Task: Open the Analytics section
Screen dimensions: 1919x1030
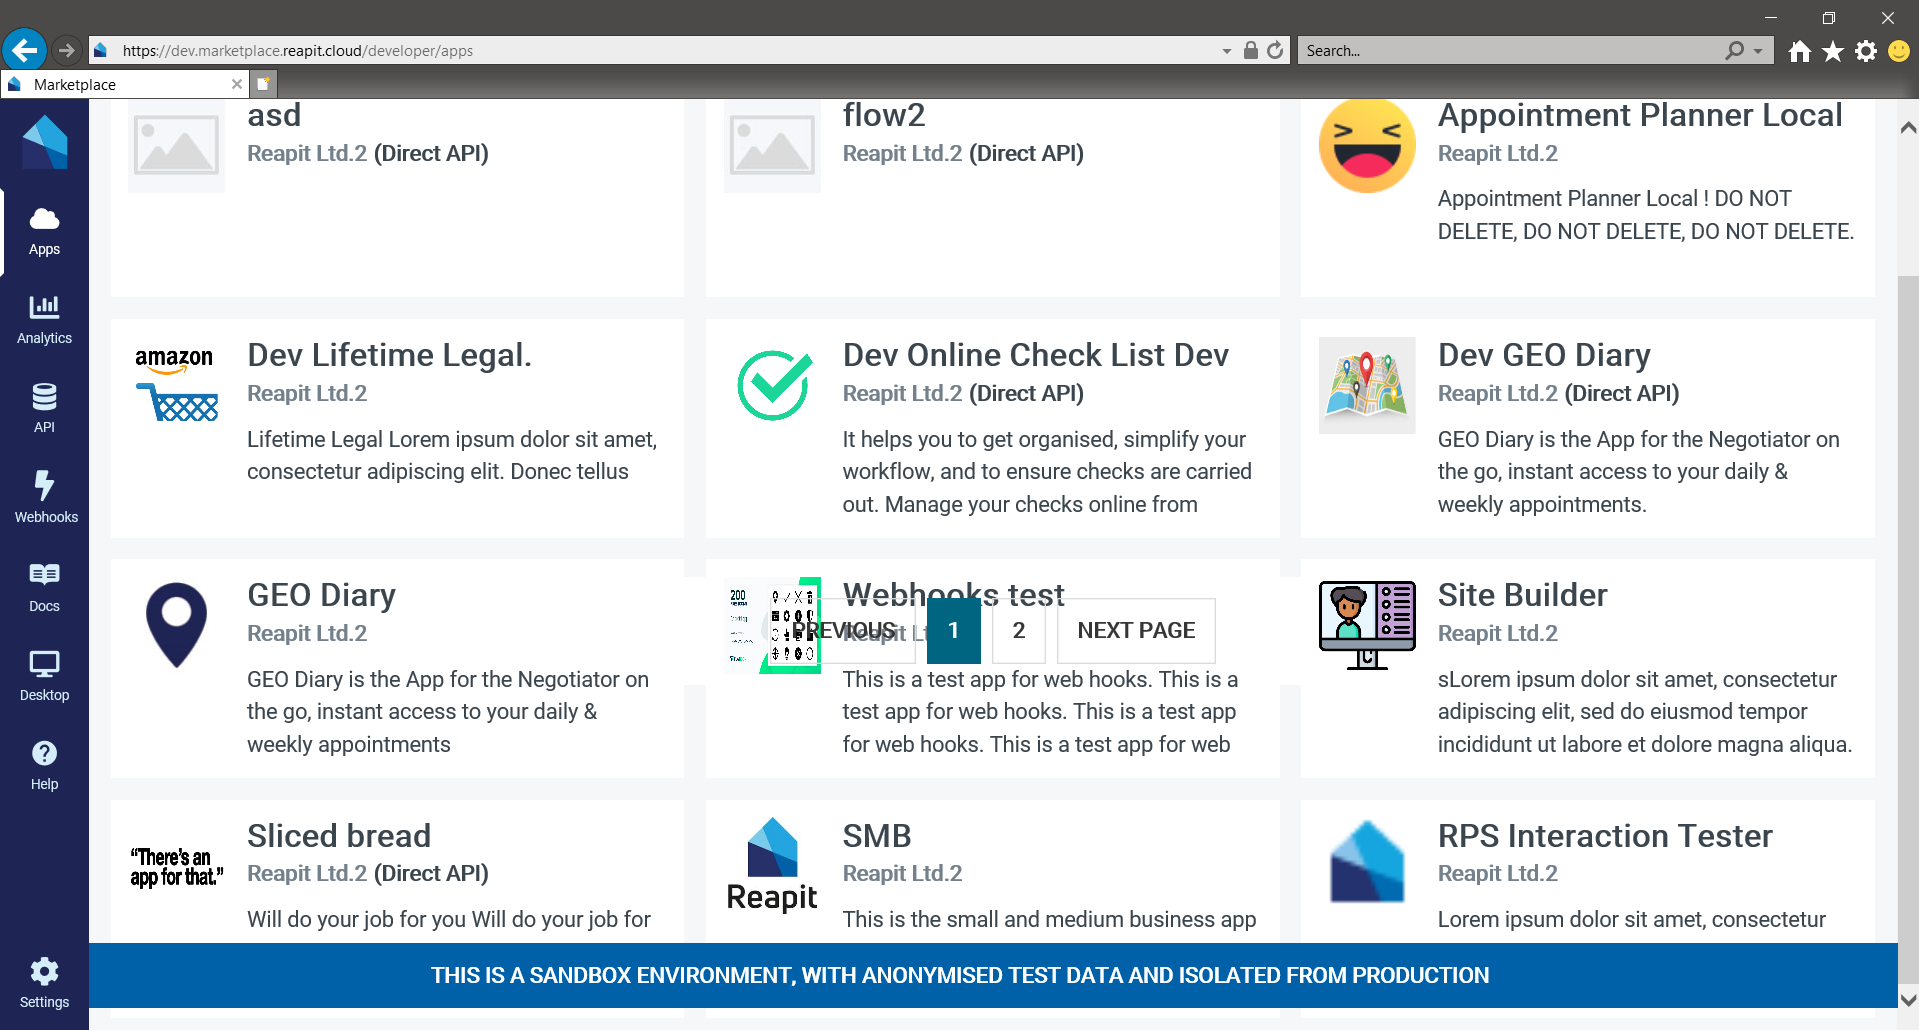Action: tap(44, 318)
